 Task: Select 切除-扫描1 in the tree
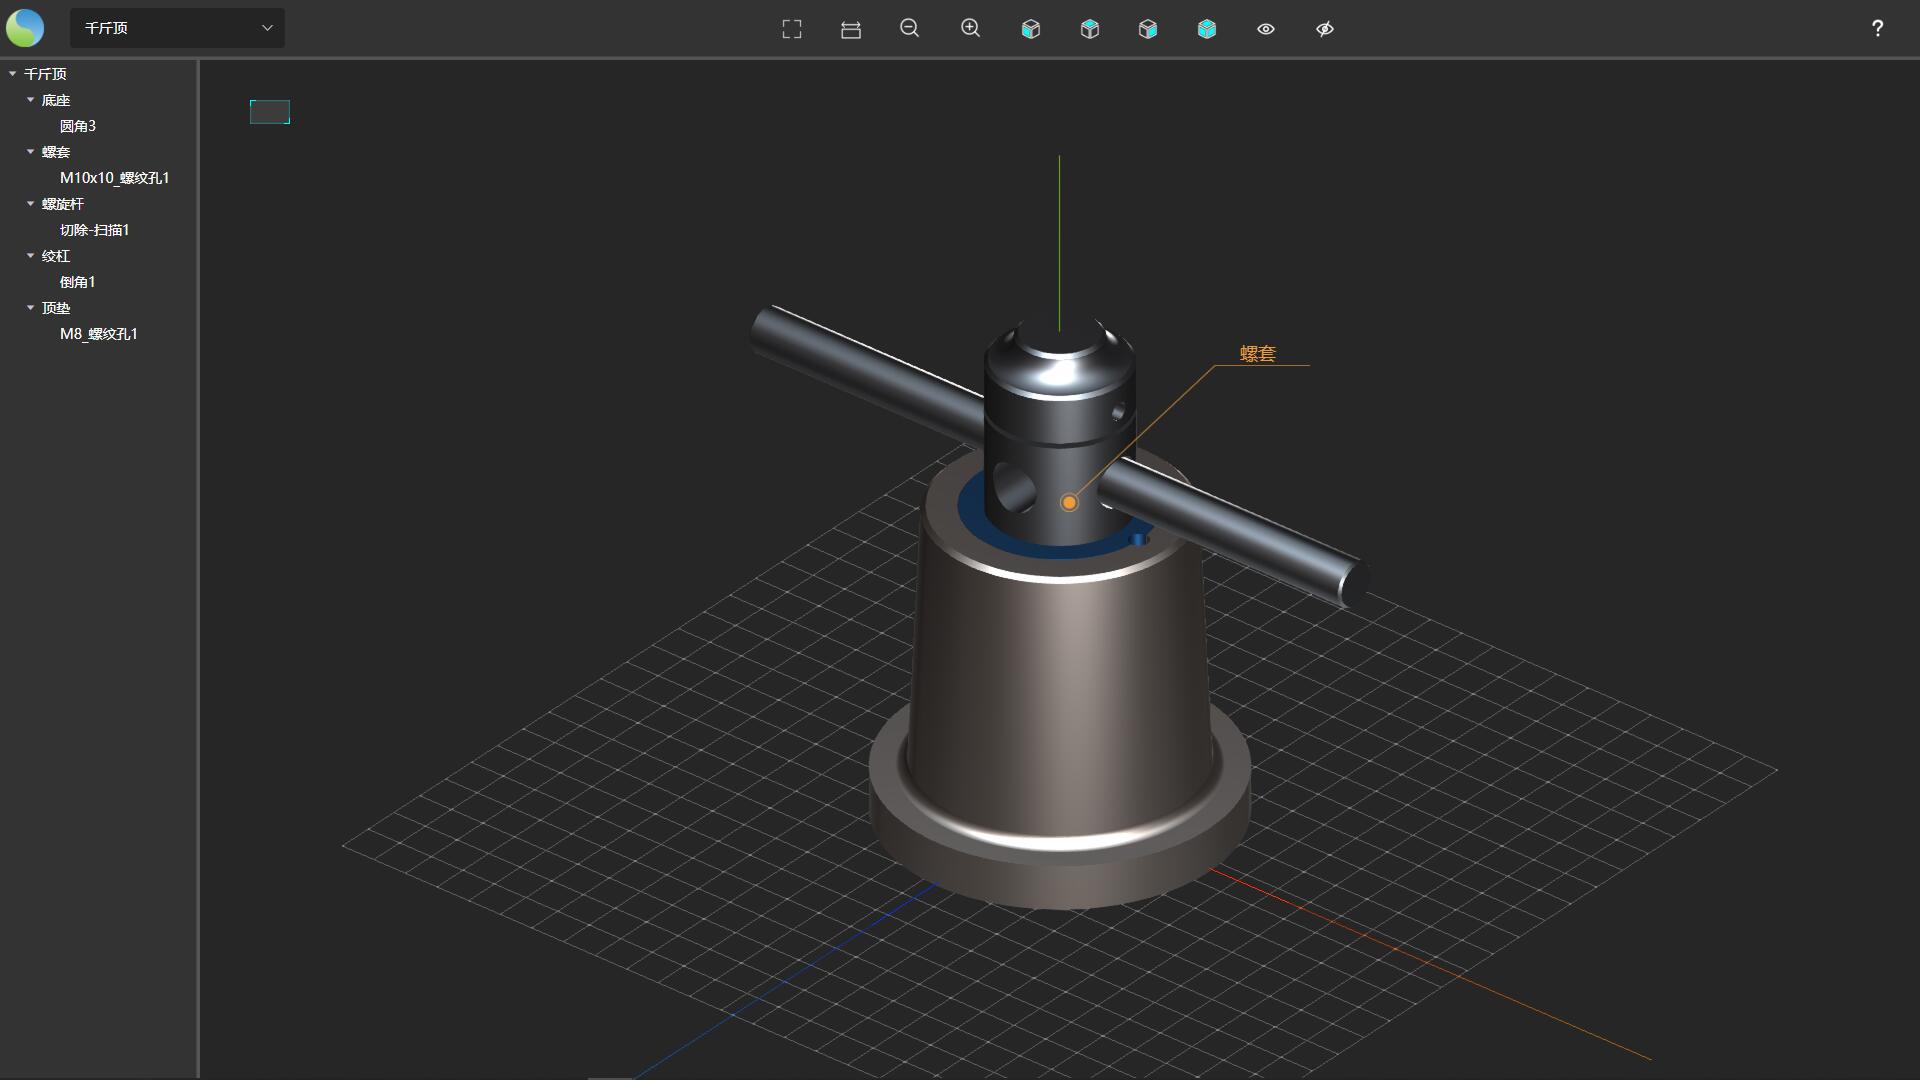coord(95,230)
